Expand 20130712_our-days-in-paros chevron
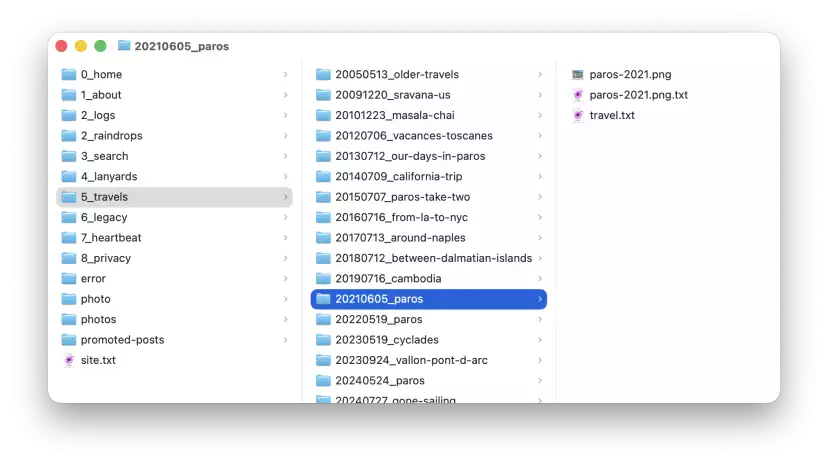Viewport: 828px width, 466px height. 540,156
